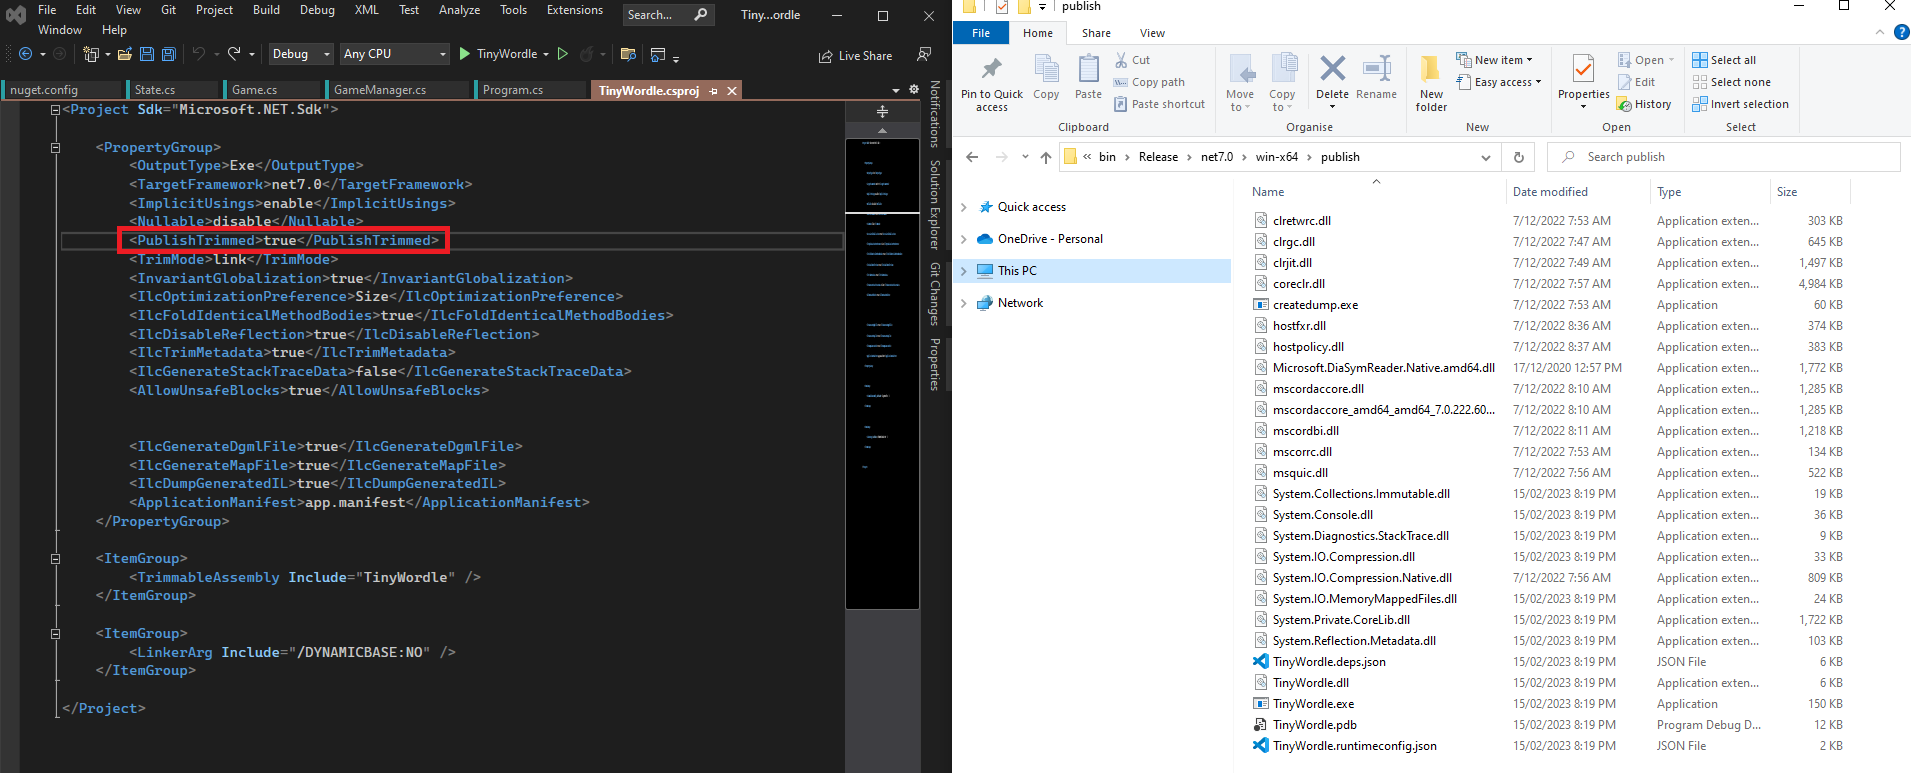
Task: Start debugging TinyWordle with green play button
Action: tap(464, 54)
